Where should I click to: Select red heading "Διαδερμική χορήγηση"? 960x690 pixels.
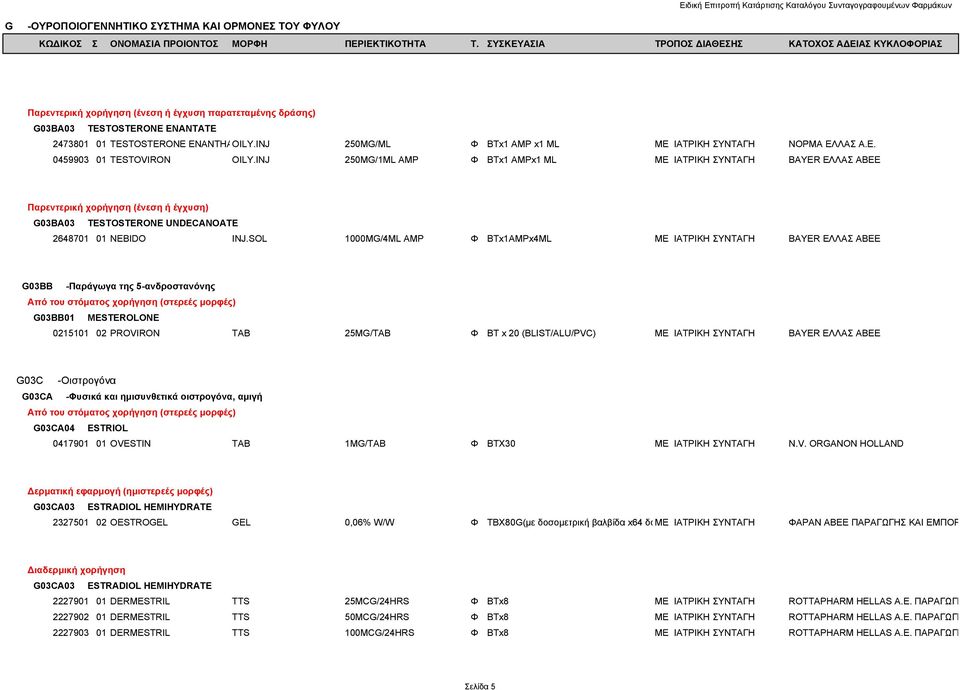(76, 571)
